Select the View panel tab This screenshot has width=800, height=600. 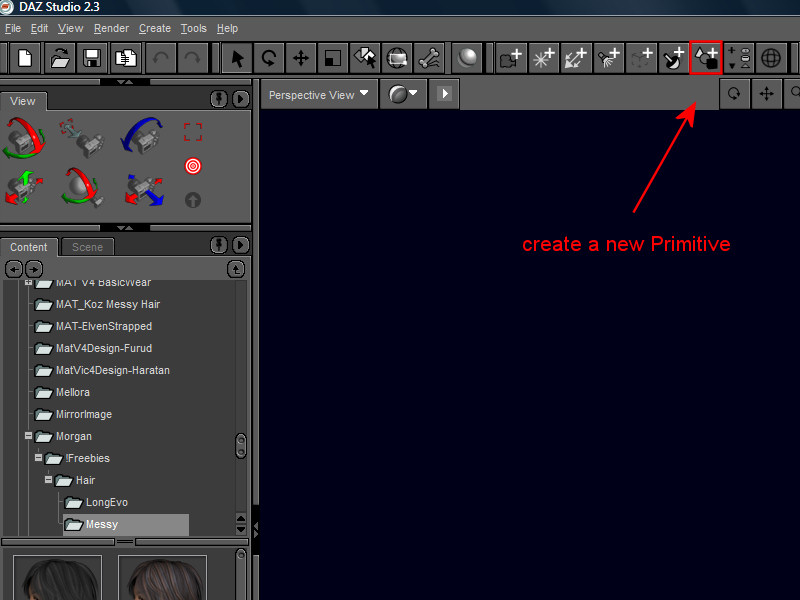23,102
